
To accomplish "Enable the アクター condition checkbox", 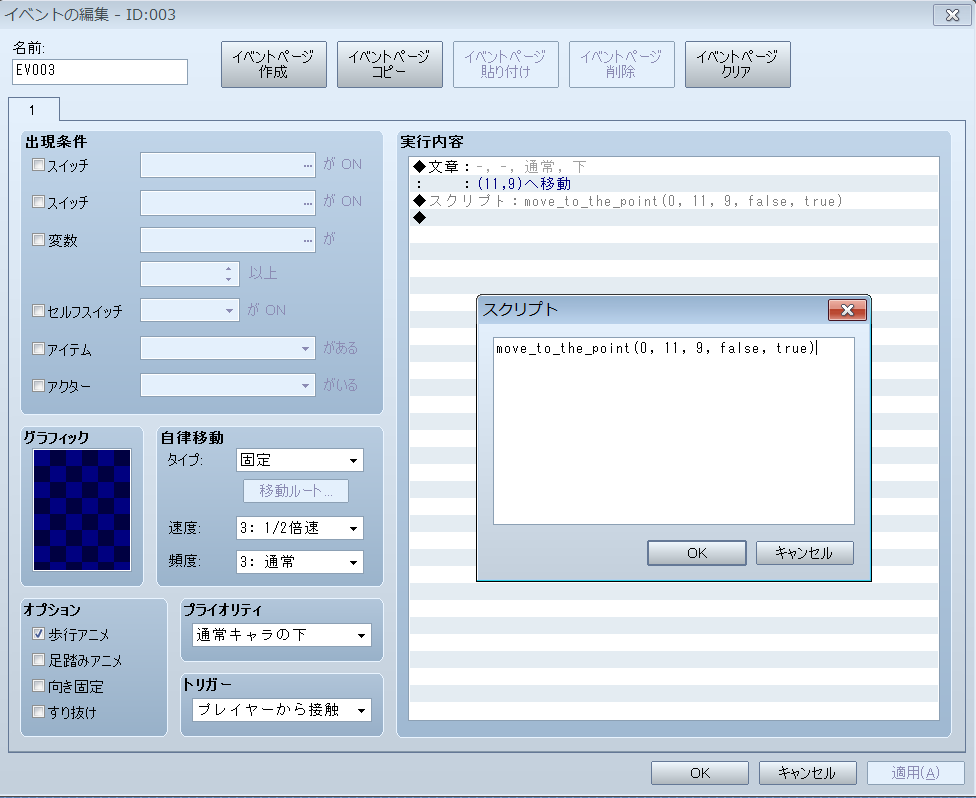I will tap(39, 385).
